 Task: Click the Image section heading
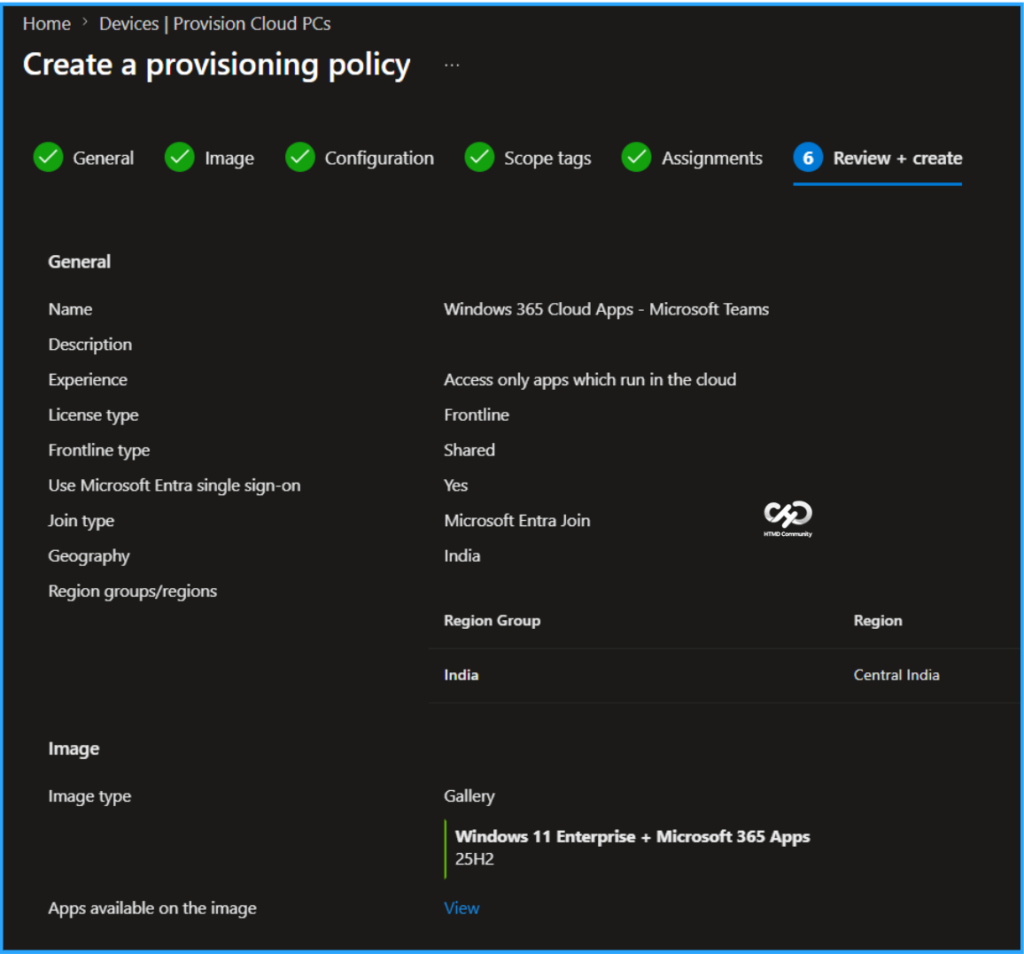coord(73,748)
